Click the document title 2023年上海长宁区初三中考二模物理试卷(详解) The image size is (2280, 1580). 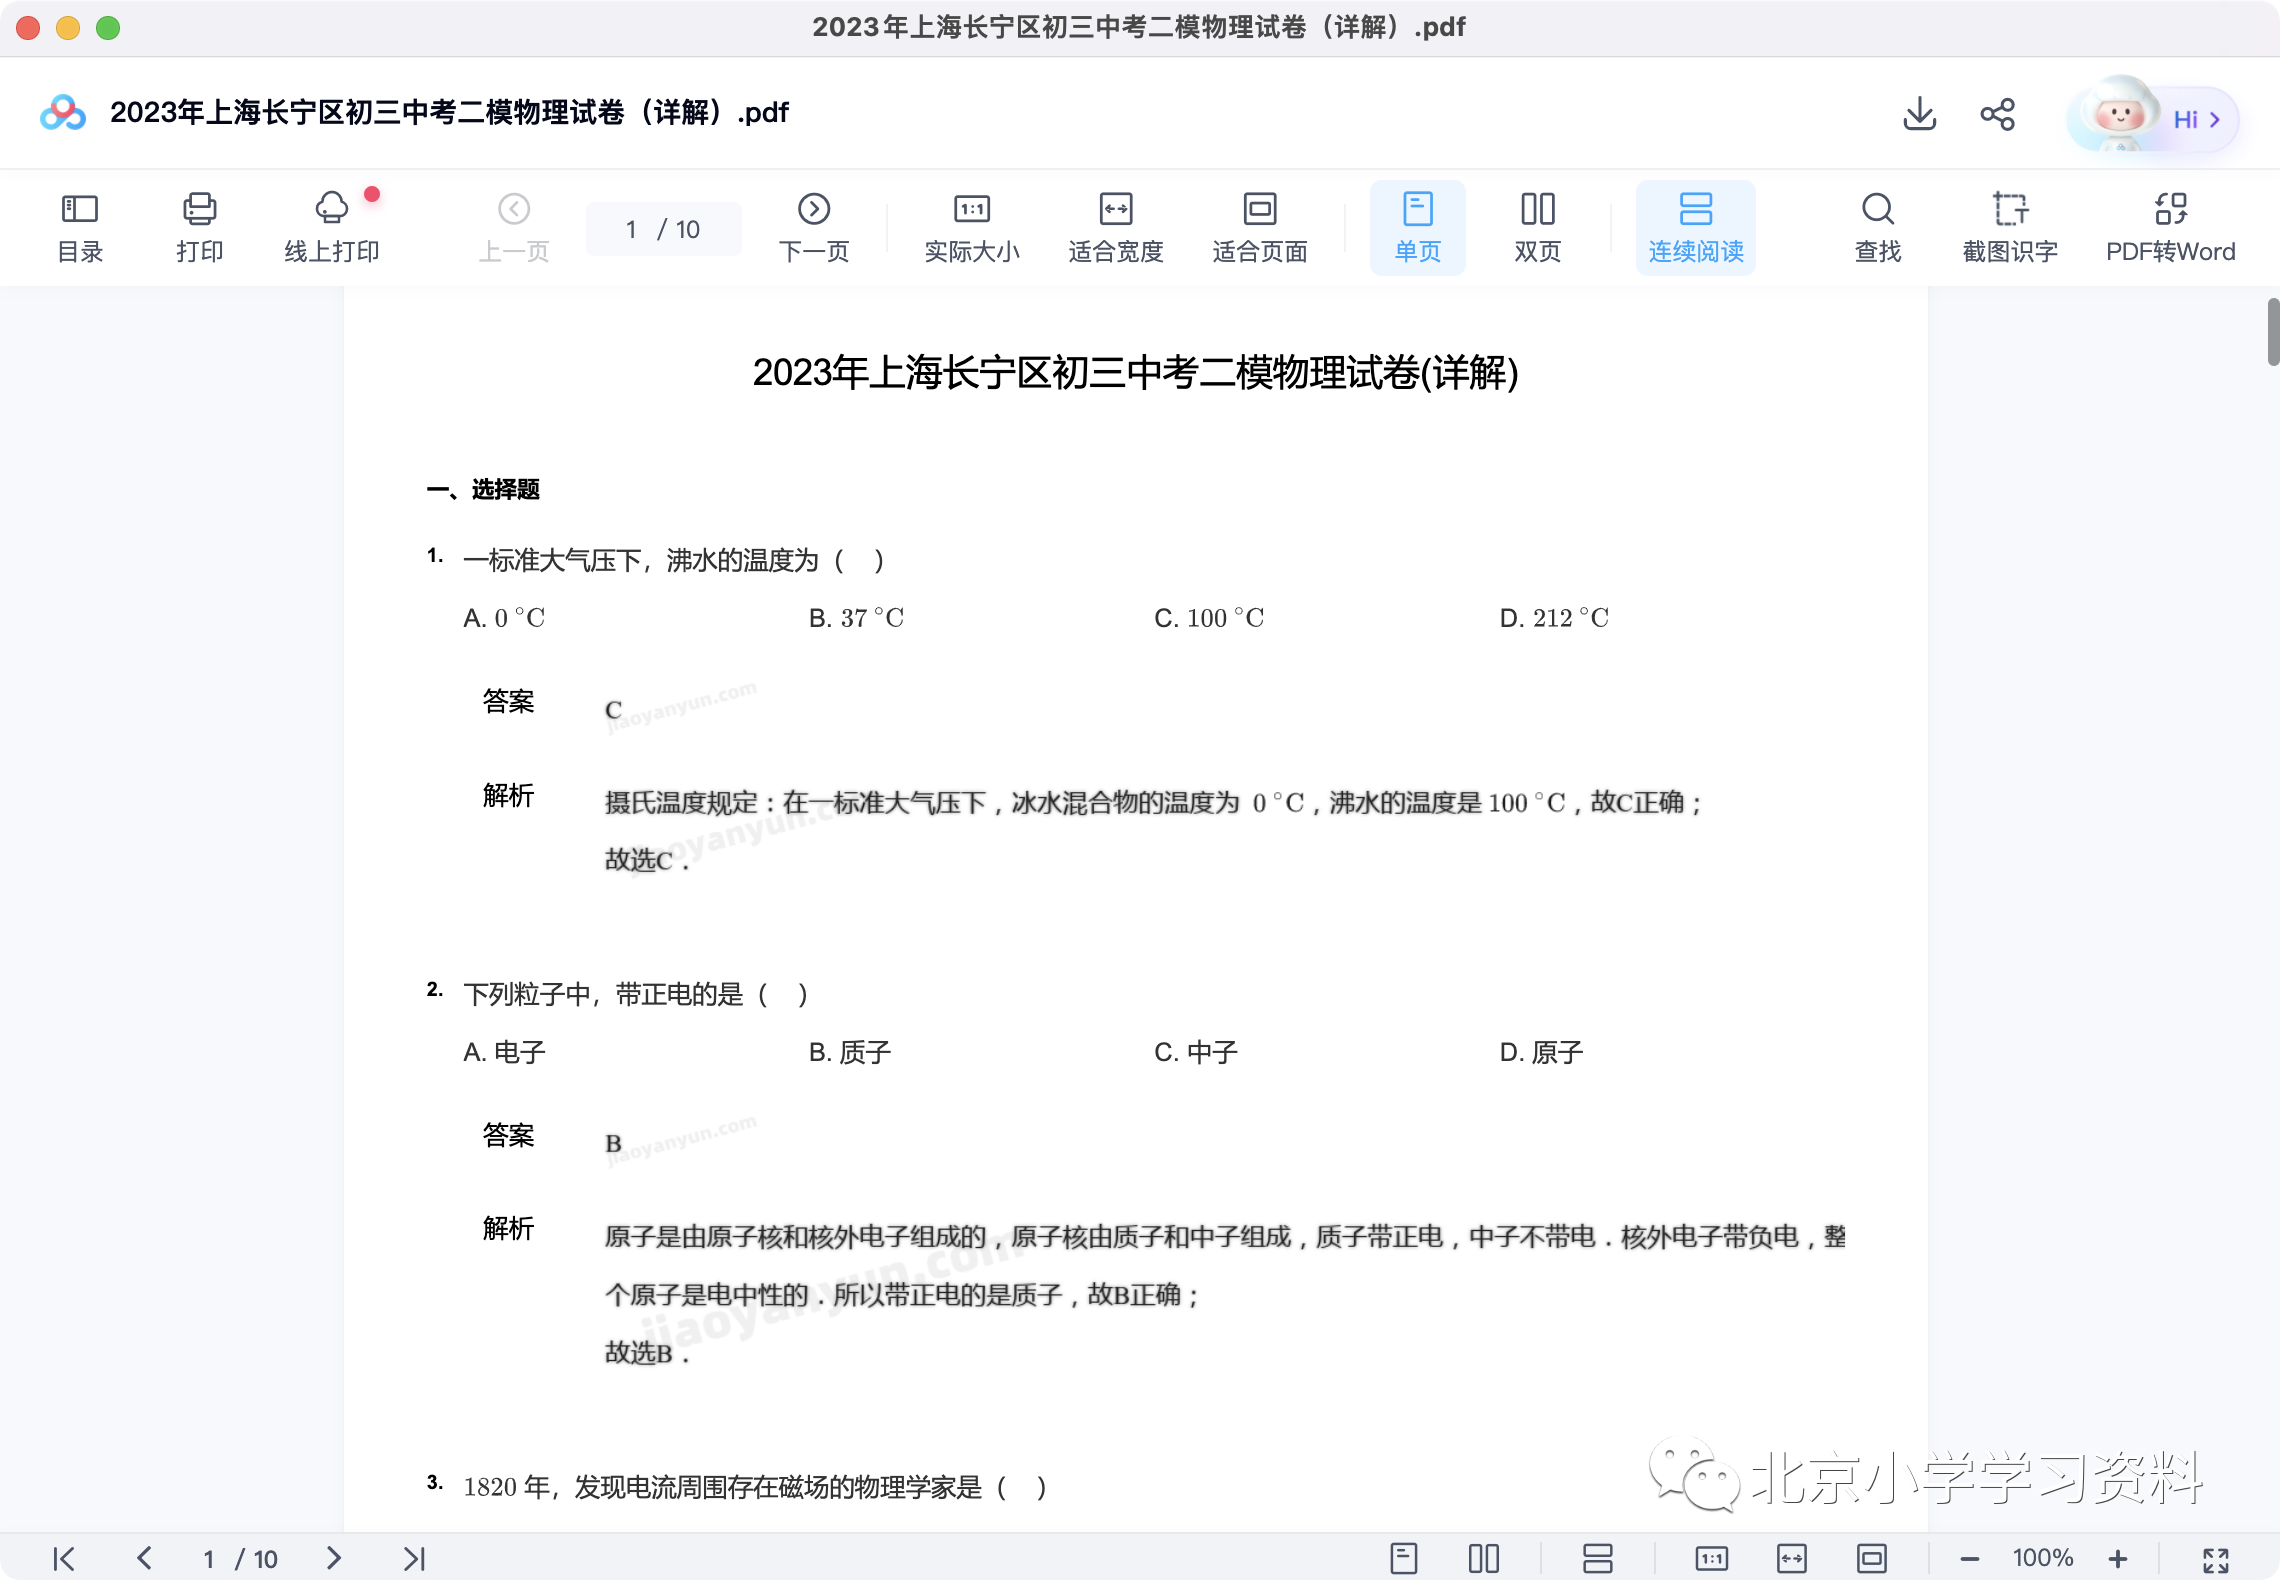[1135, 373]
